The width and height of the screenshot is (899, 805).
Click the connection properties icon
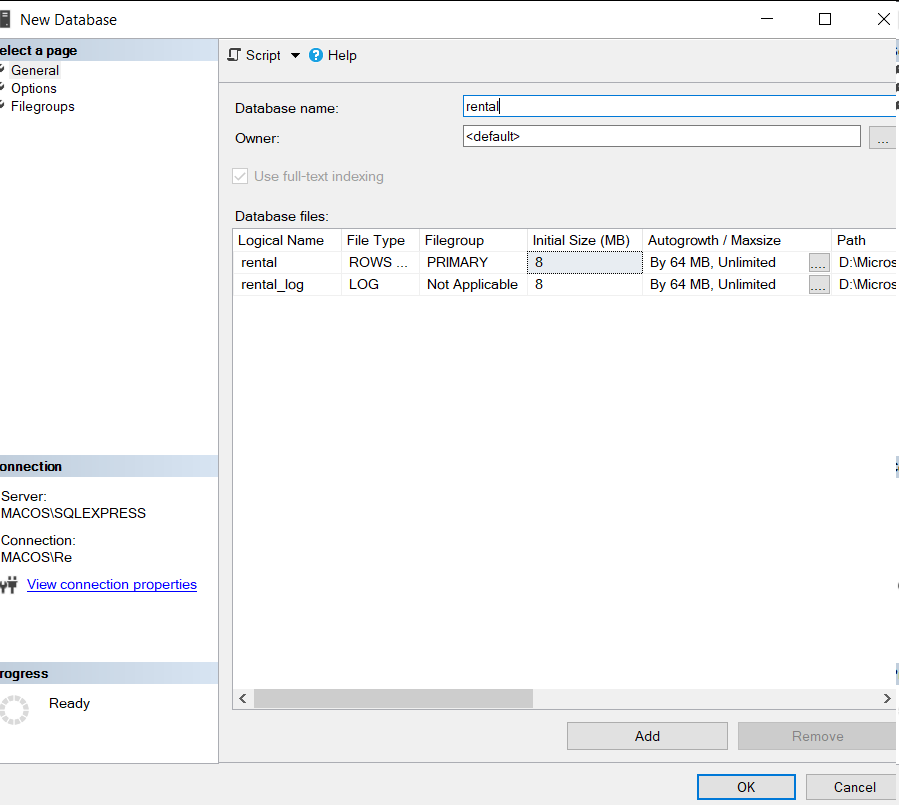[9, 585]
